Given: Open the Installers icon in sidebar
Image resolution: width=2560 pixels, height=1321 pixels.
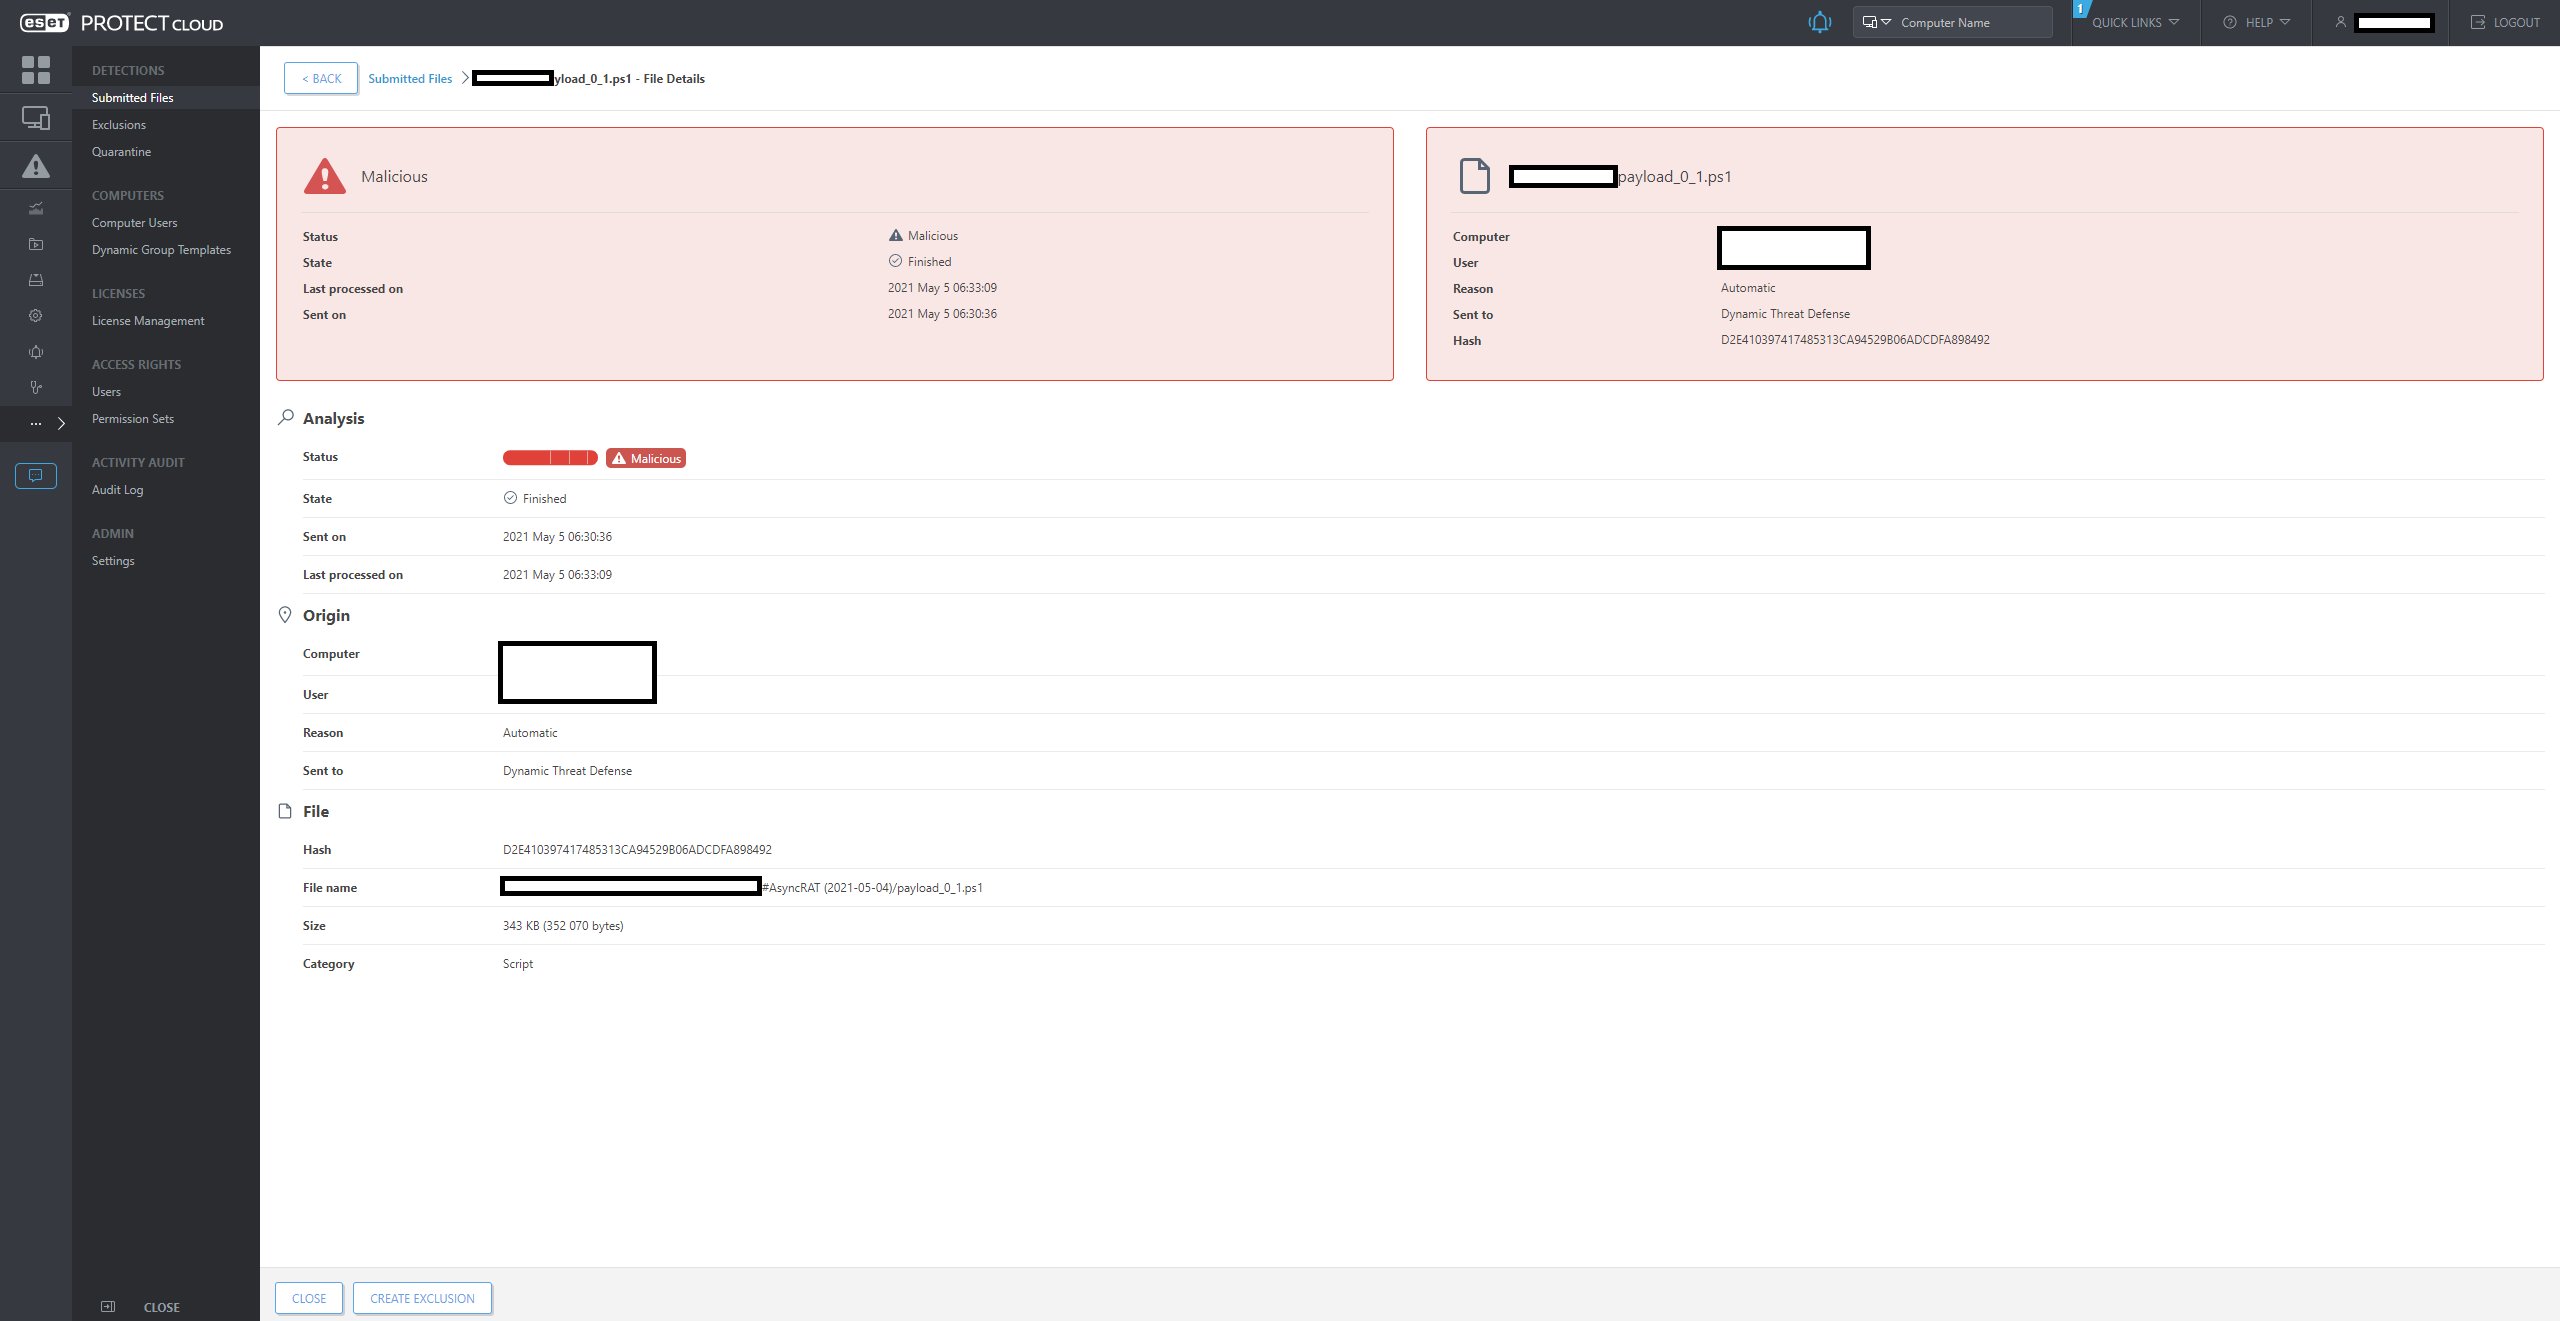Looking at the screenshot, I should pyautogui.click(x=35, y=280).
